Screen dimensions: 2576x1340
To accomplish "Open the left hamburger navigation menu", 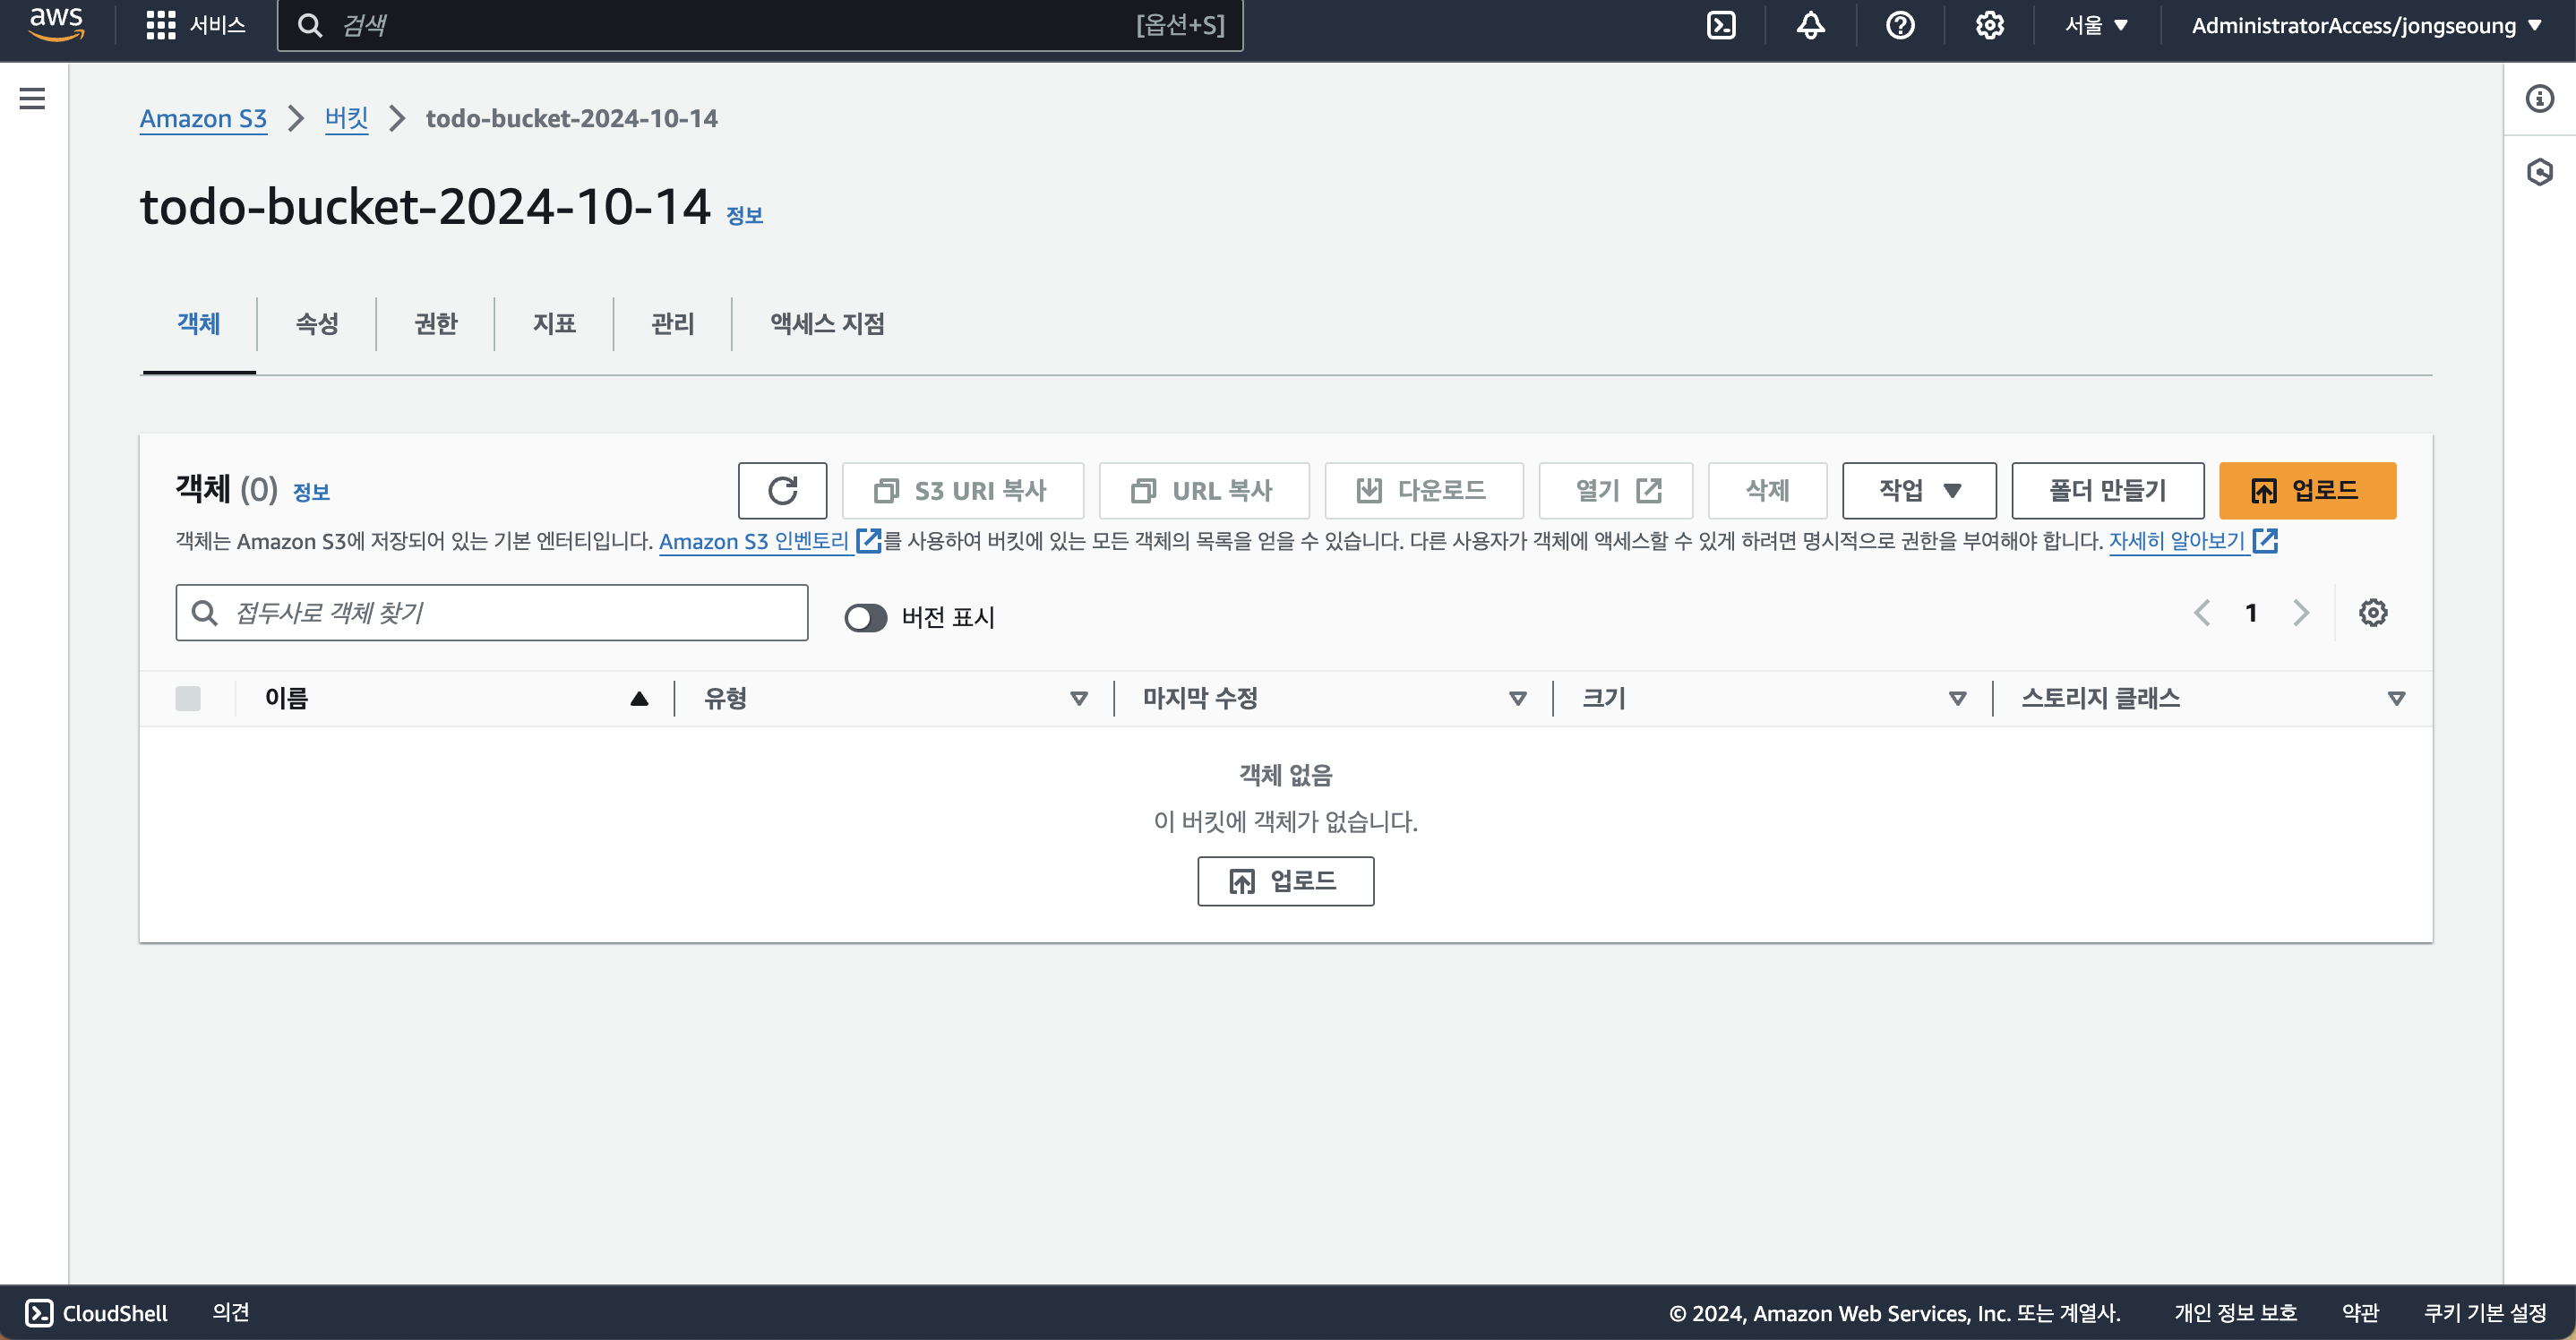I will click(32, 98).
